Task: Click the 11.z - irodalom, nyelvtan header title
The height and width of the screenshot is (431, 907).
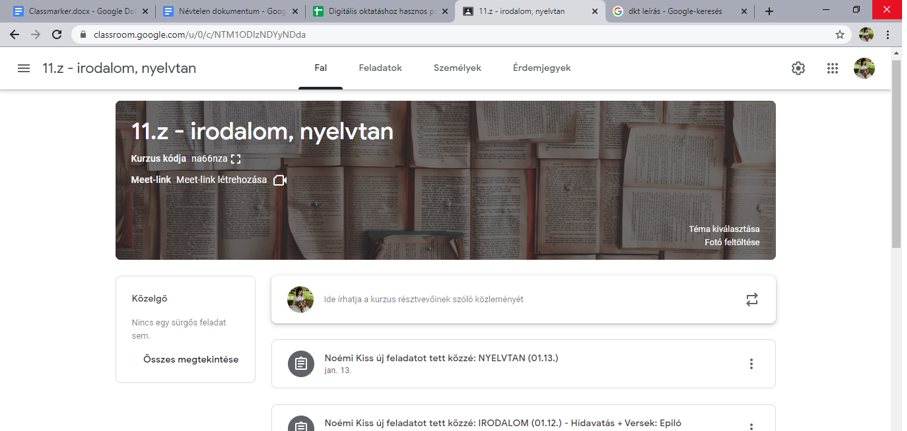Action: (x=119, y=68)
